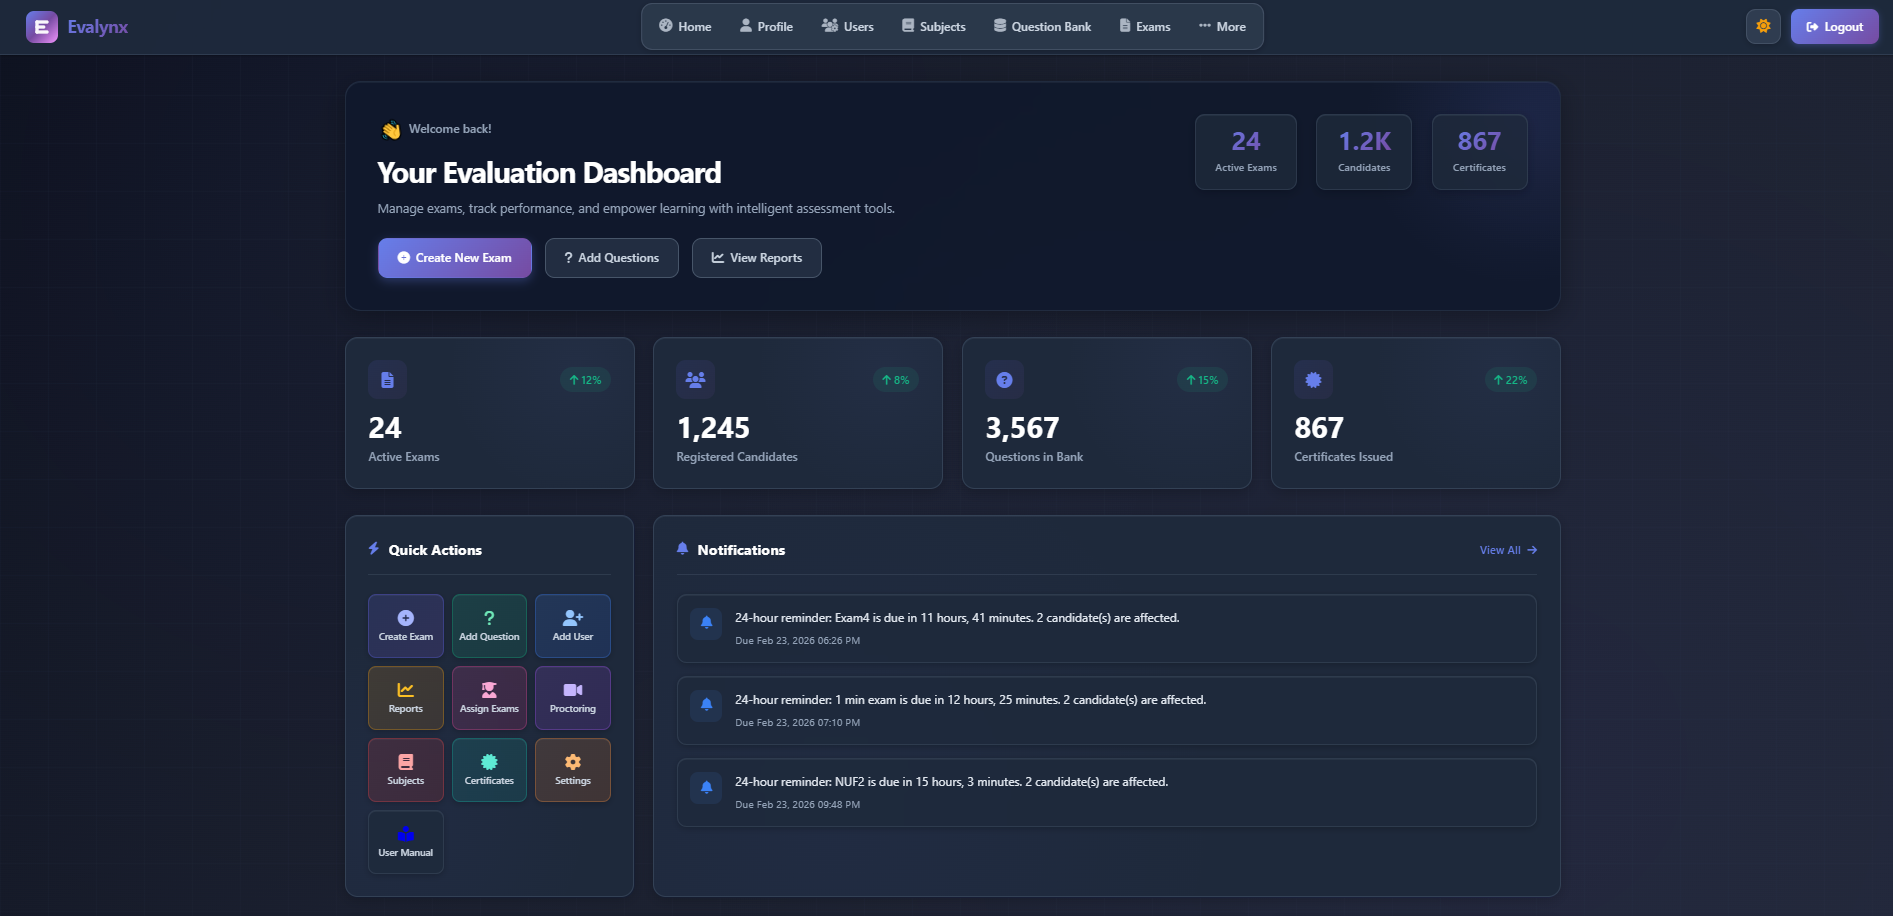Open the Home nav item
Screen dimensions: 1893x916
click(x=685, y=27)
